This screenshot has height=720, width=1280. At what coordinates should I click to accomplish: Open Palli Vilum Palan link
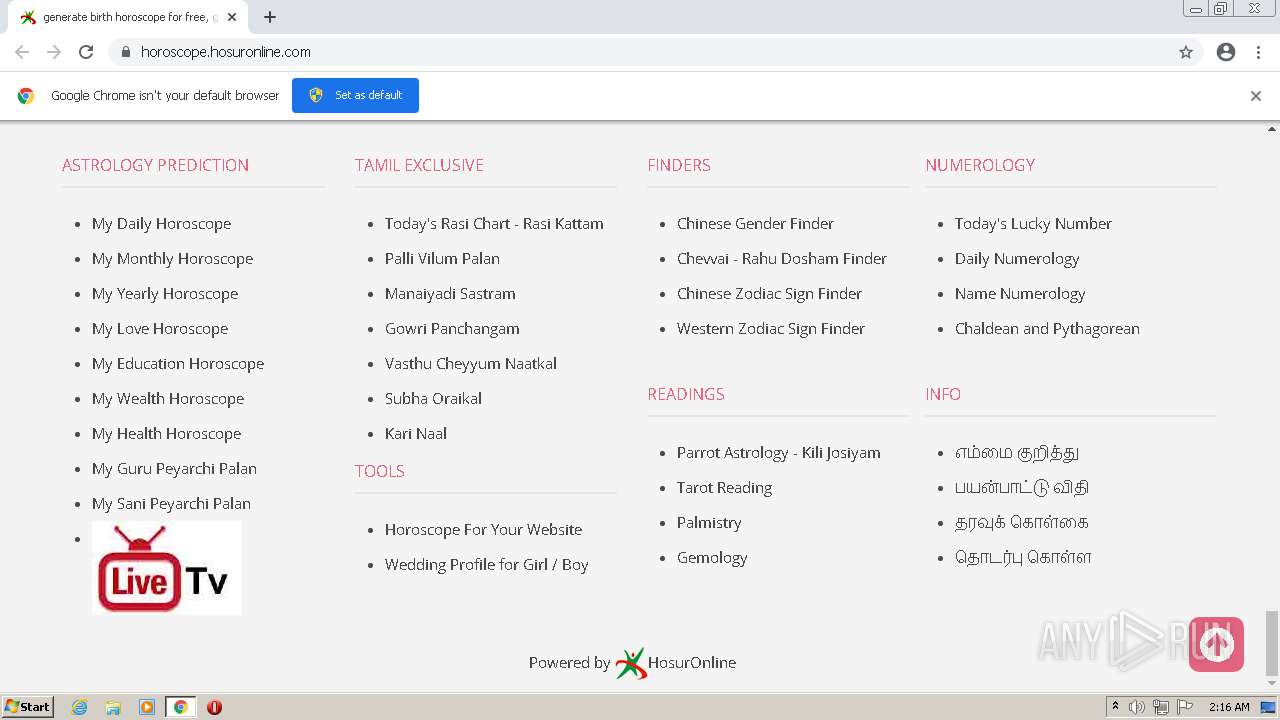tap(442, 259)
